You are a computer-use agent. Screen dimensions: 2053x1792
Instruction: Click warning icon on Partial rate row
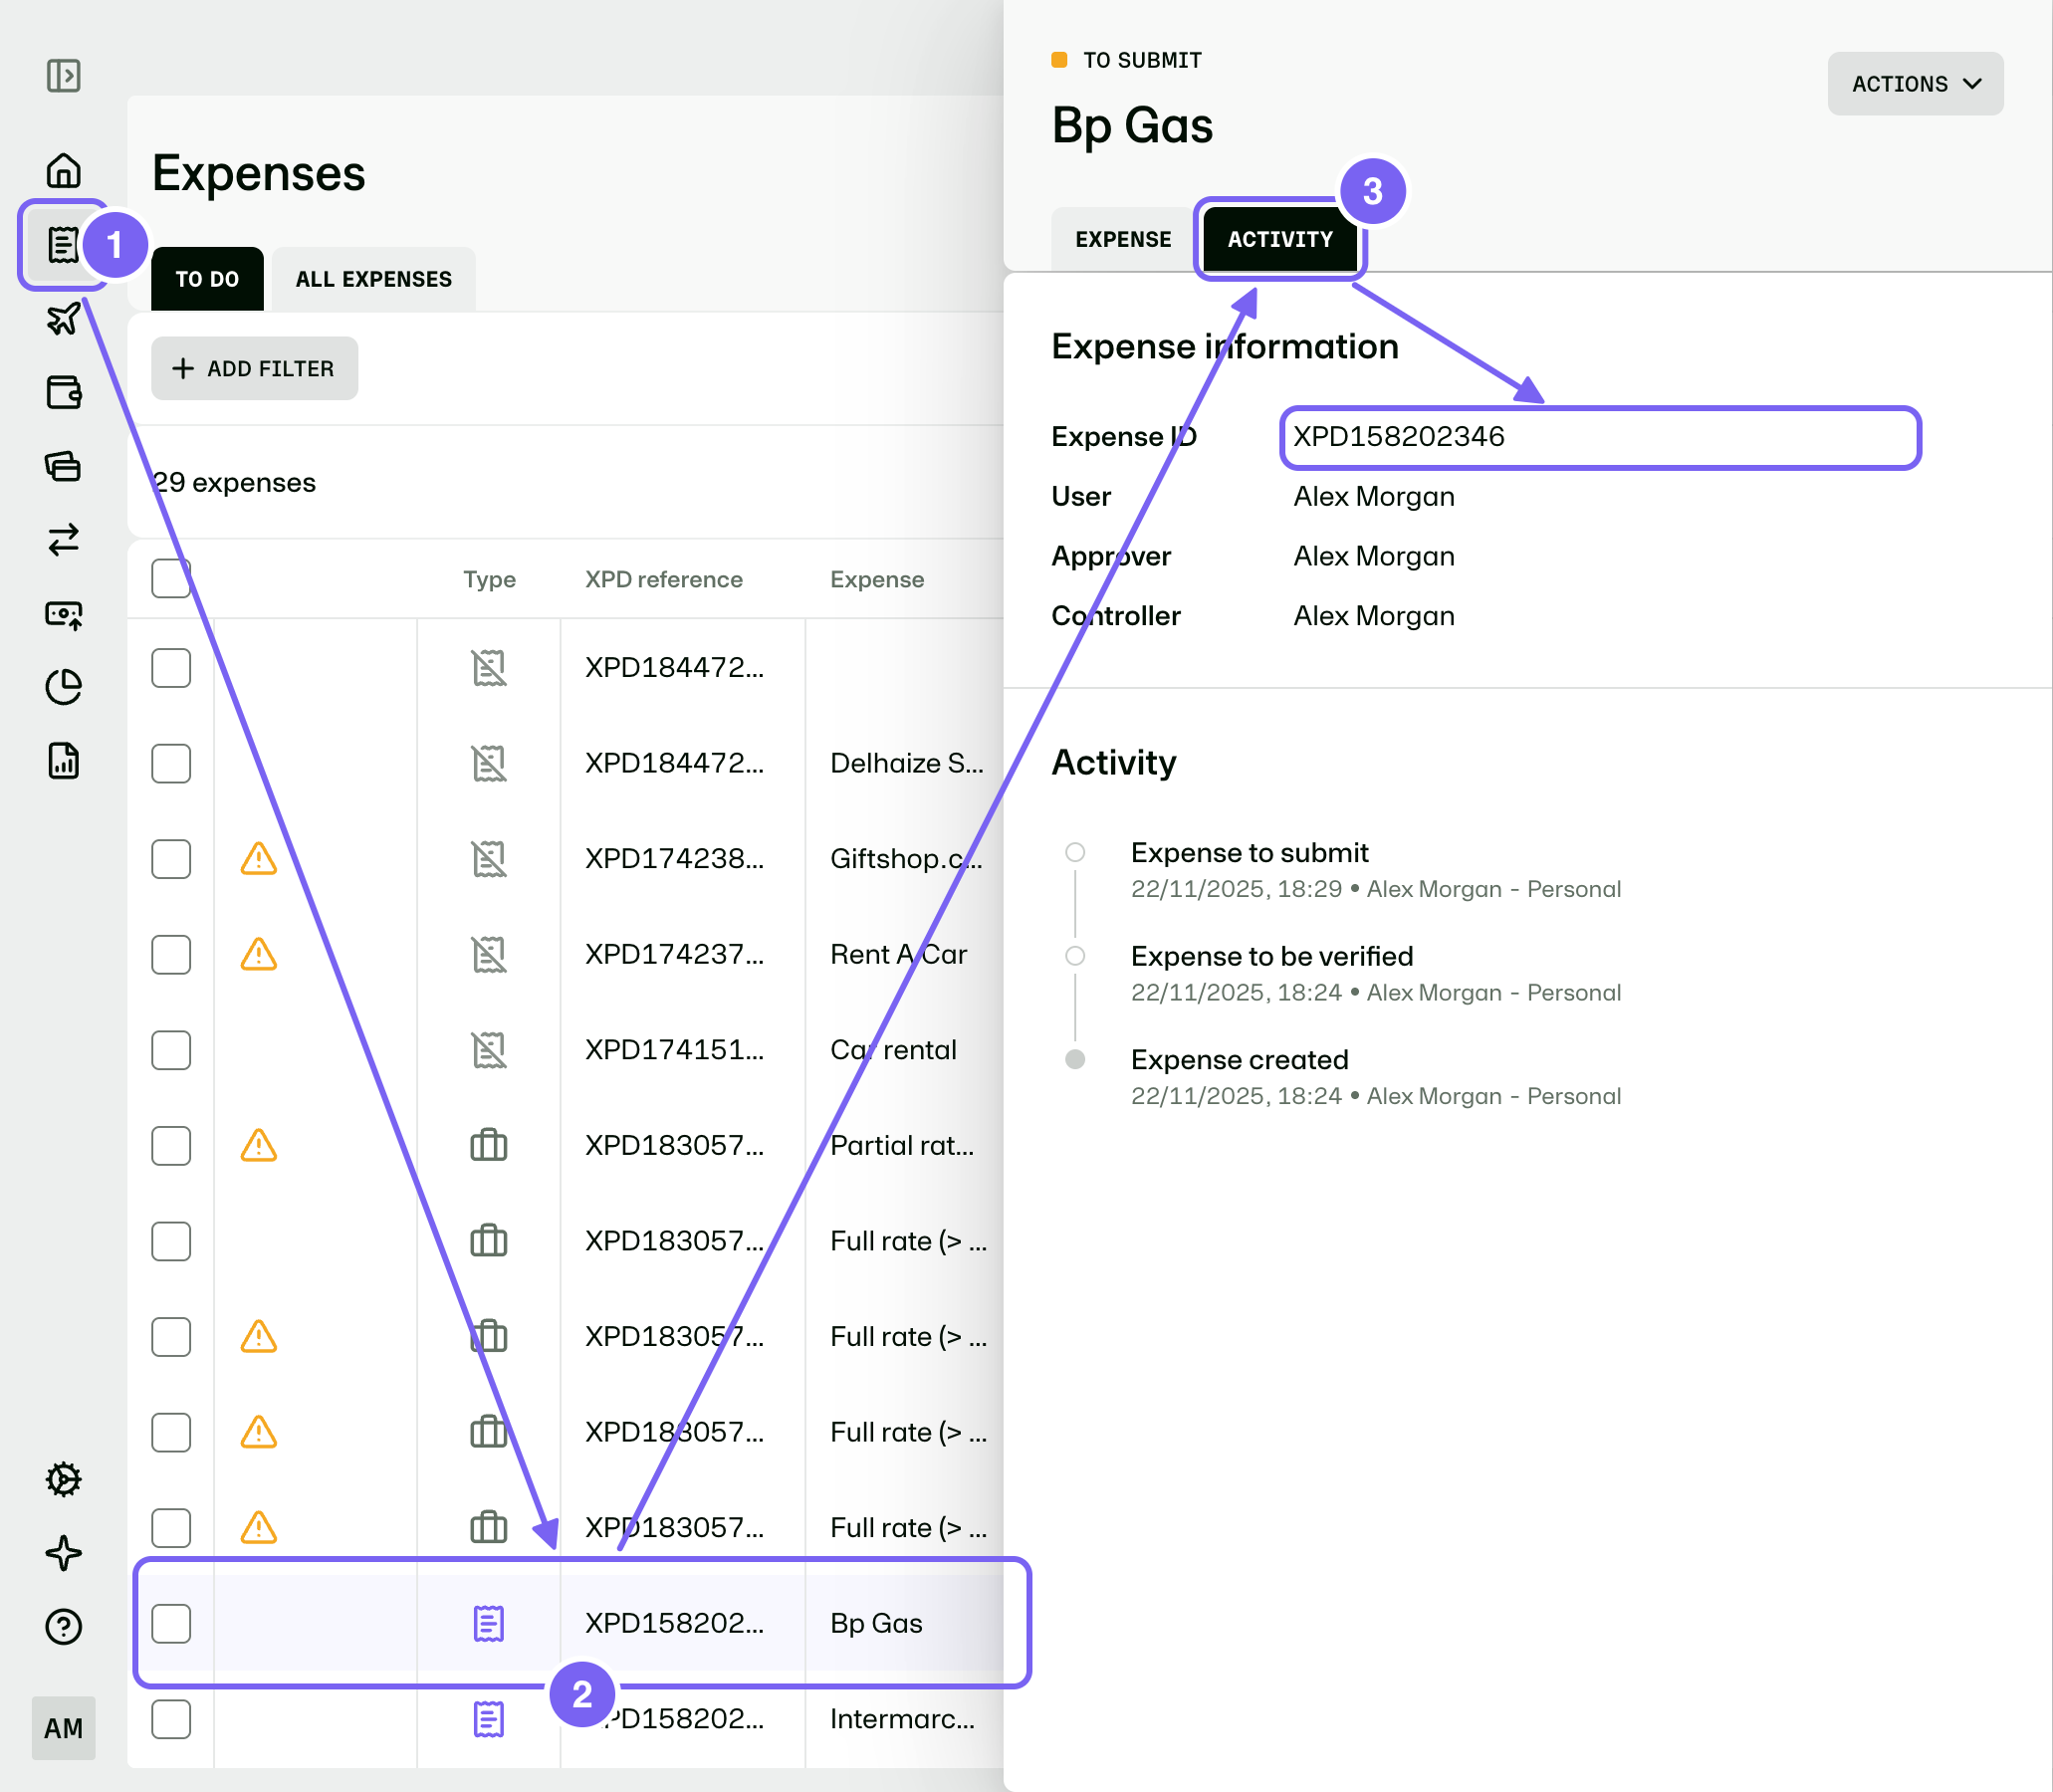pyautogui.click(x=259, y=1146)
